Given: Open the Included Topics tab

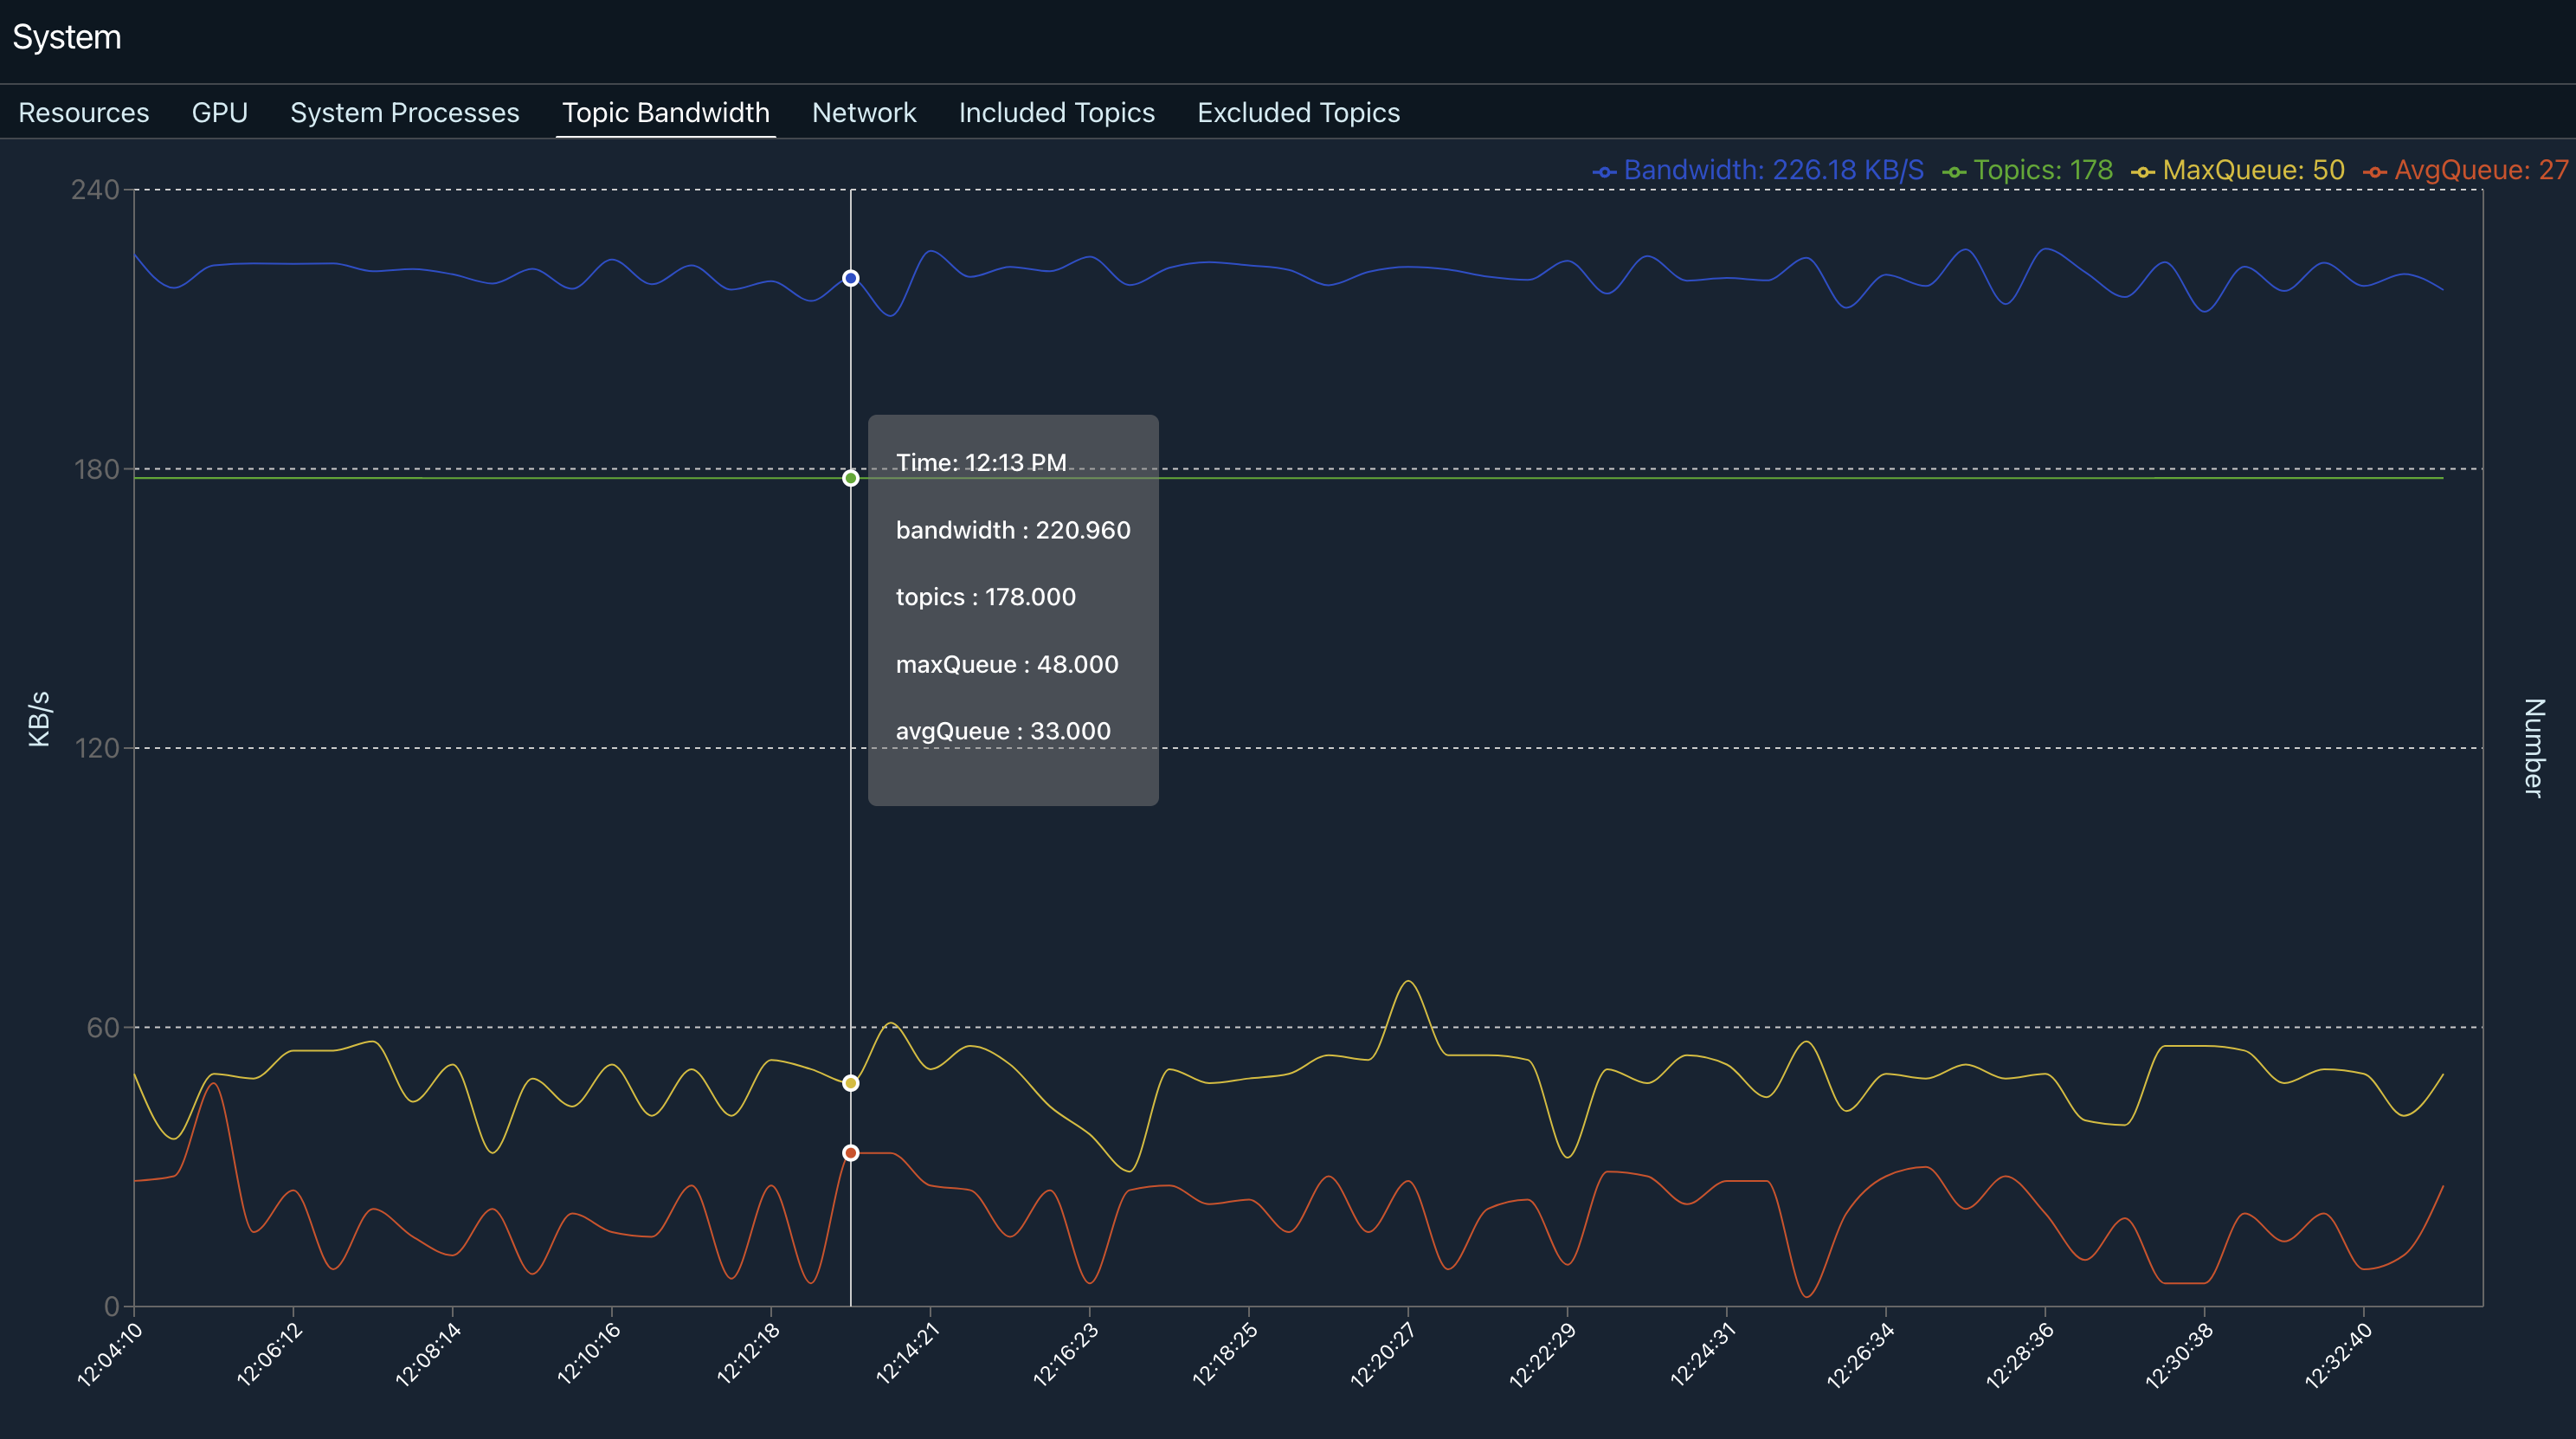Looking at the screenshot, I should click(x=1056, y=112).
